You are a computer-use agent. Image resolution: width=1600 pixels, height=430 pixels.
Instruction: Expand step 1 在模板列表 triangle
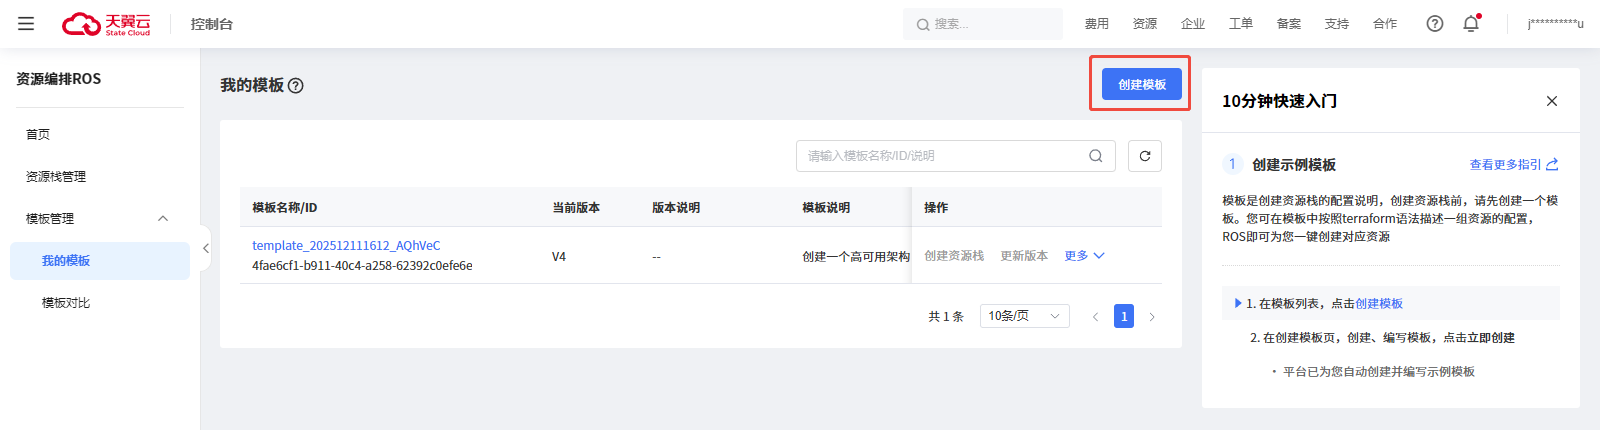[1238, 303]
